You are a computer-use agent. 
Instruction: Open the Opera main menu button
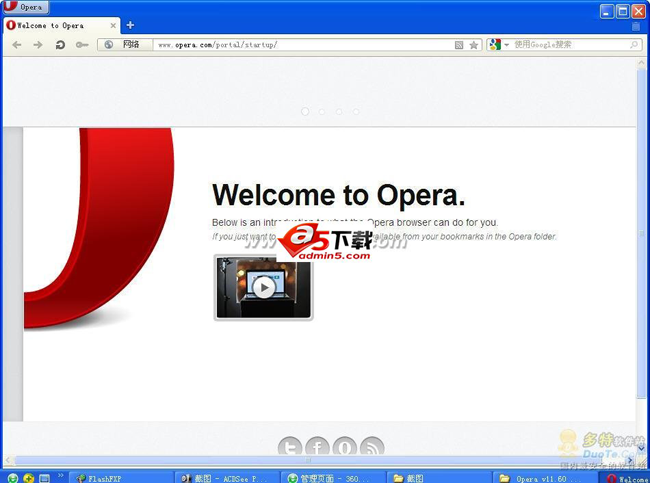click(x=25, y=7)
